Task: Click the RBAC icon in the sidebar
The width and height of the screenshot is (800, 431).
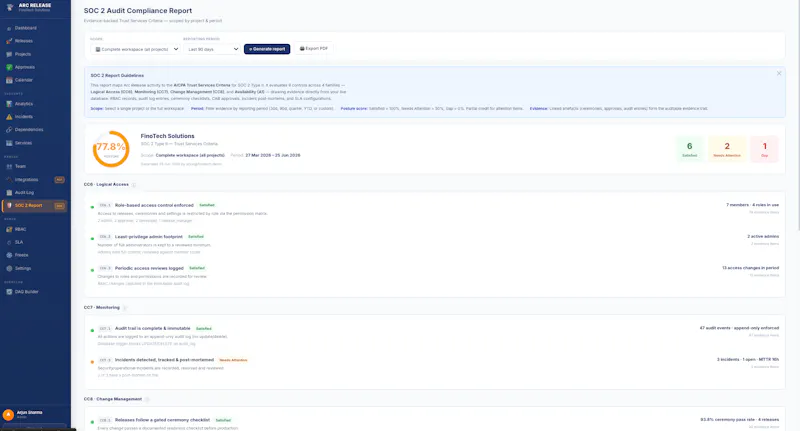Action: (9, 229)
